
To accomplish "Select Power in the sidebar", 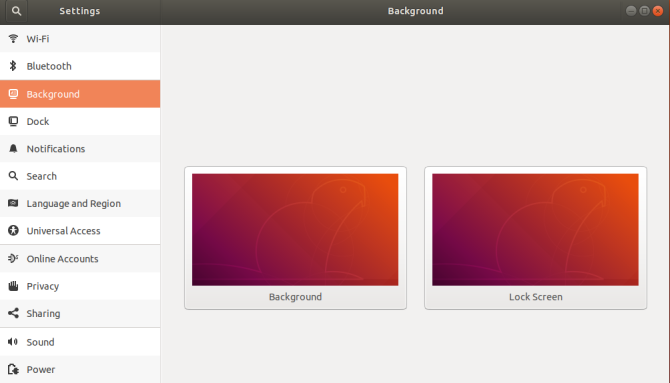I will tap(80, 369).
